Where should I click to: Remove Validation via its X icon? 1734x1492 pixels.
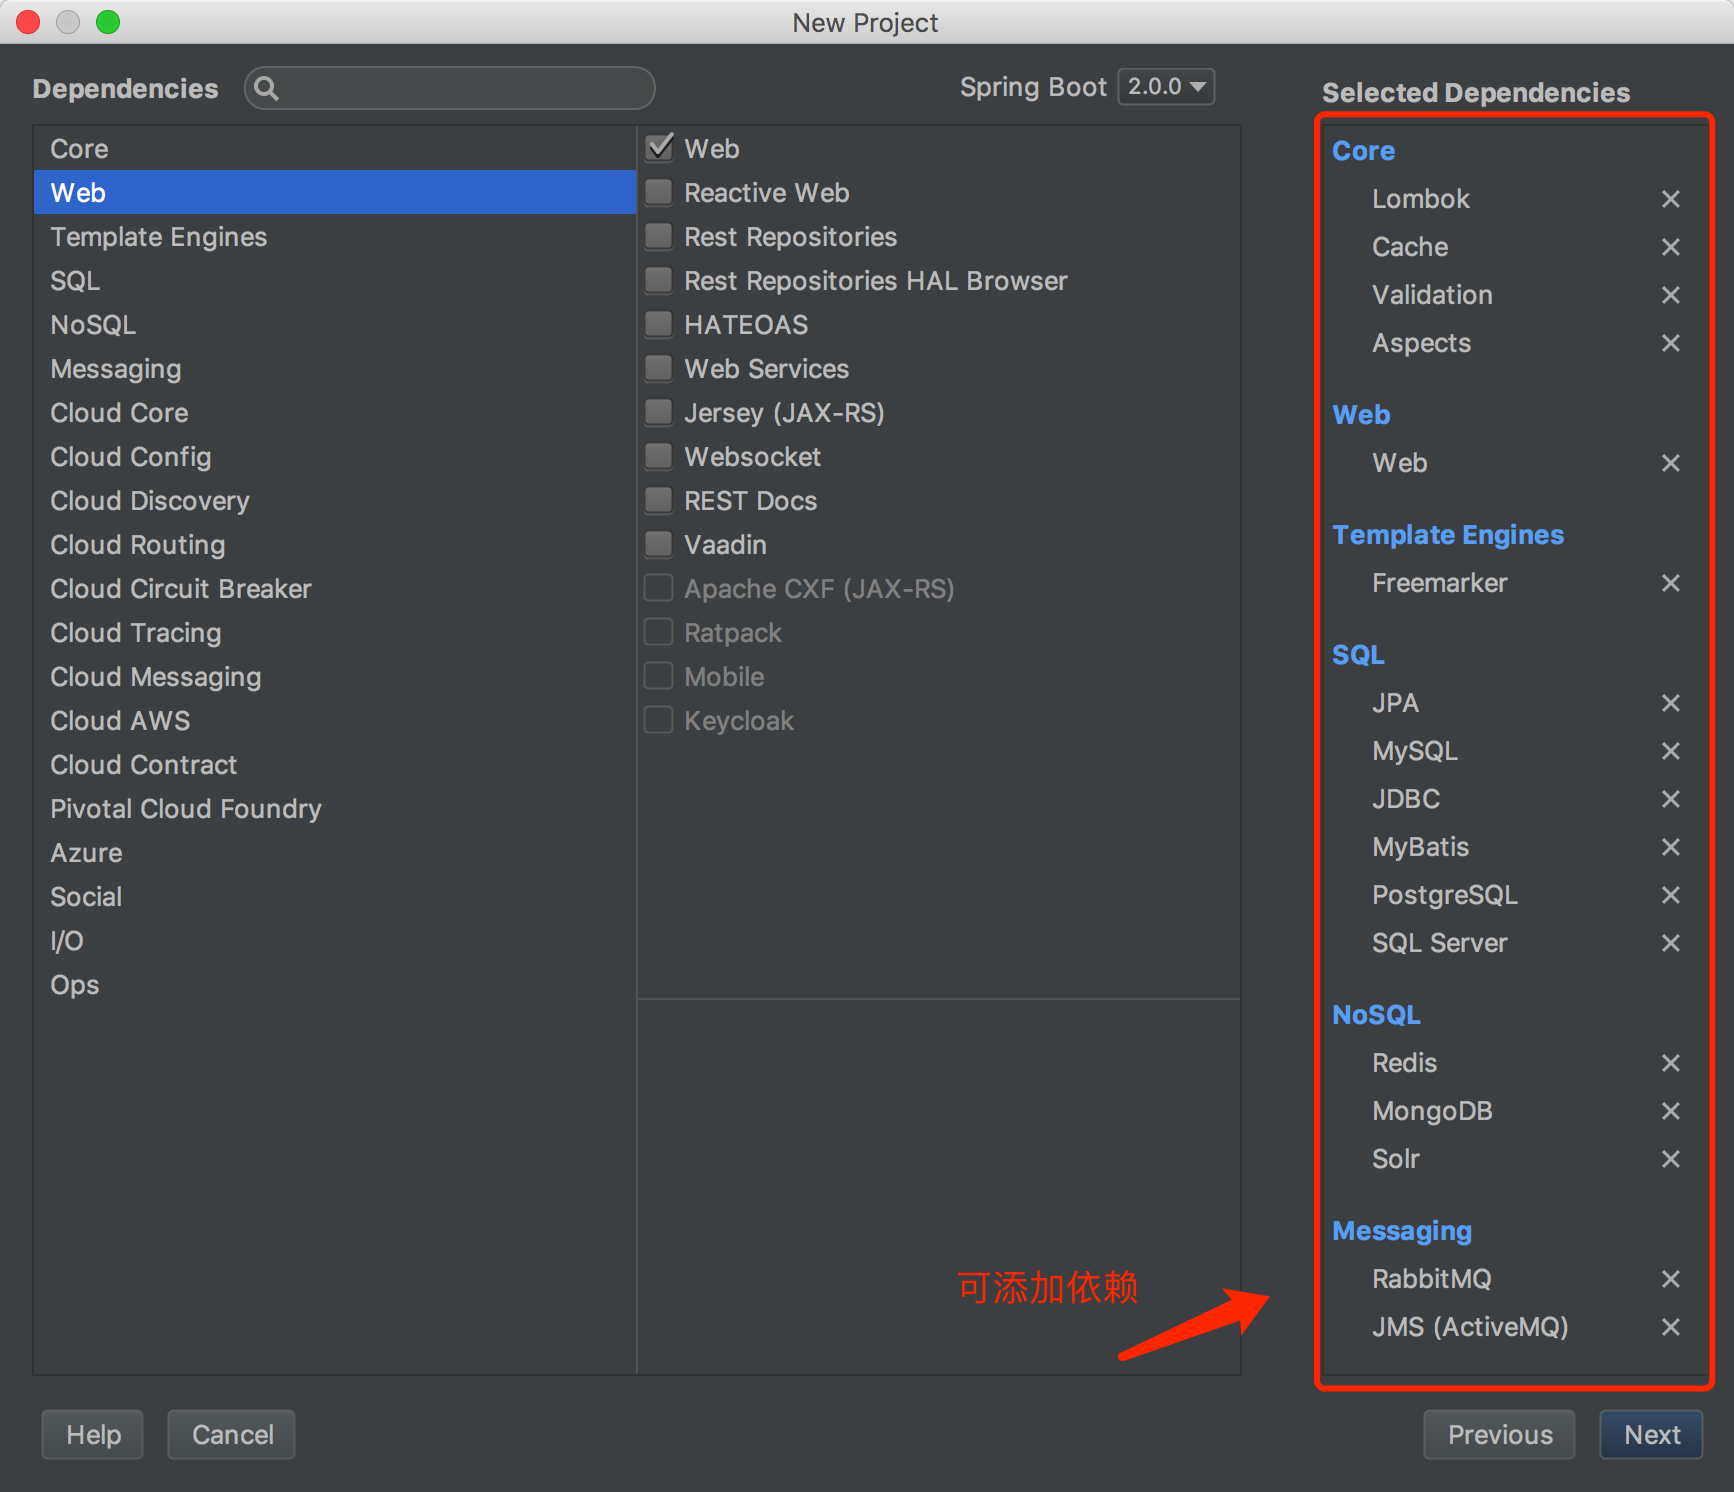pos(1670,295)
